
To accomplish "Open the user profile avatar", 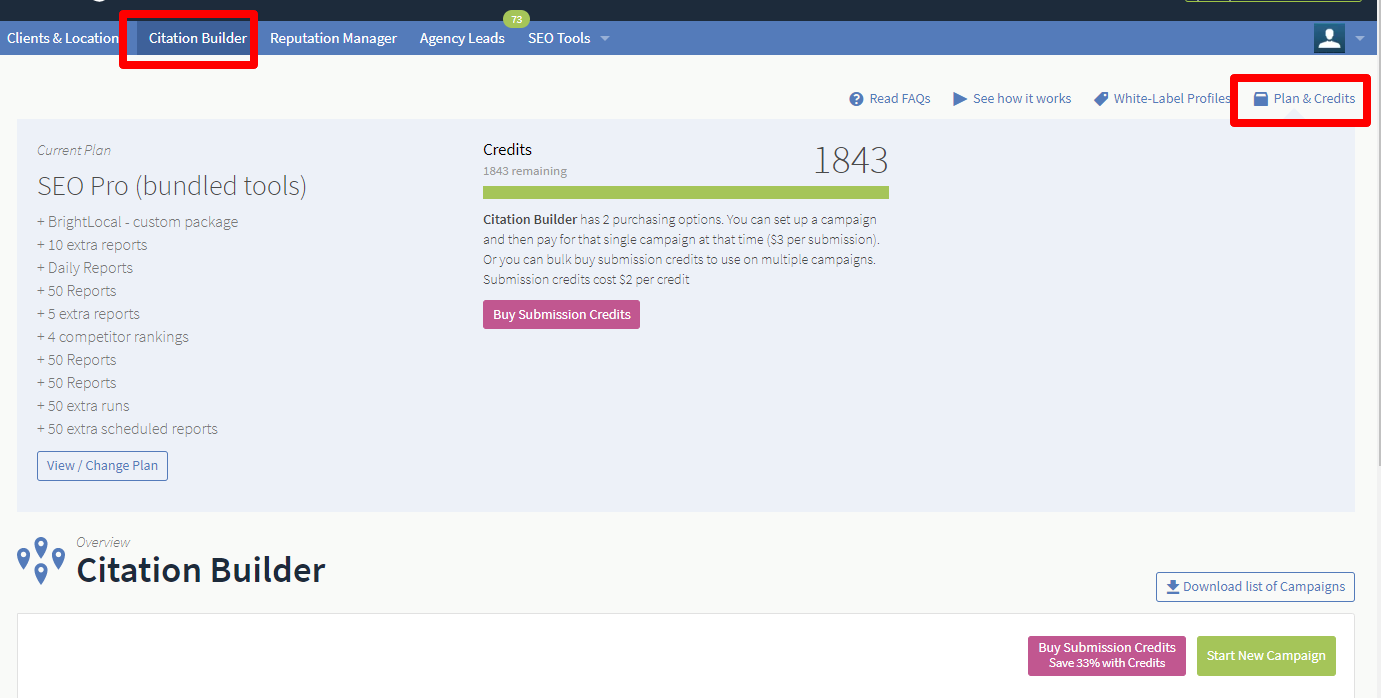I will (1329, 38).
